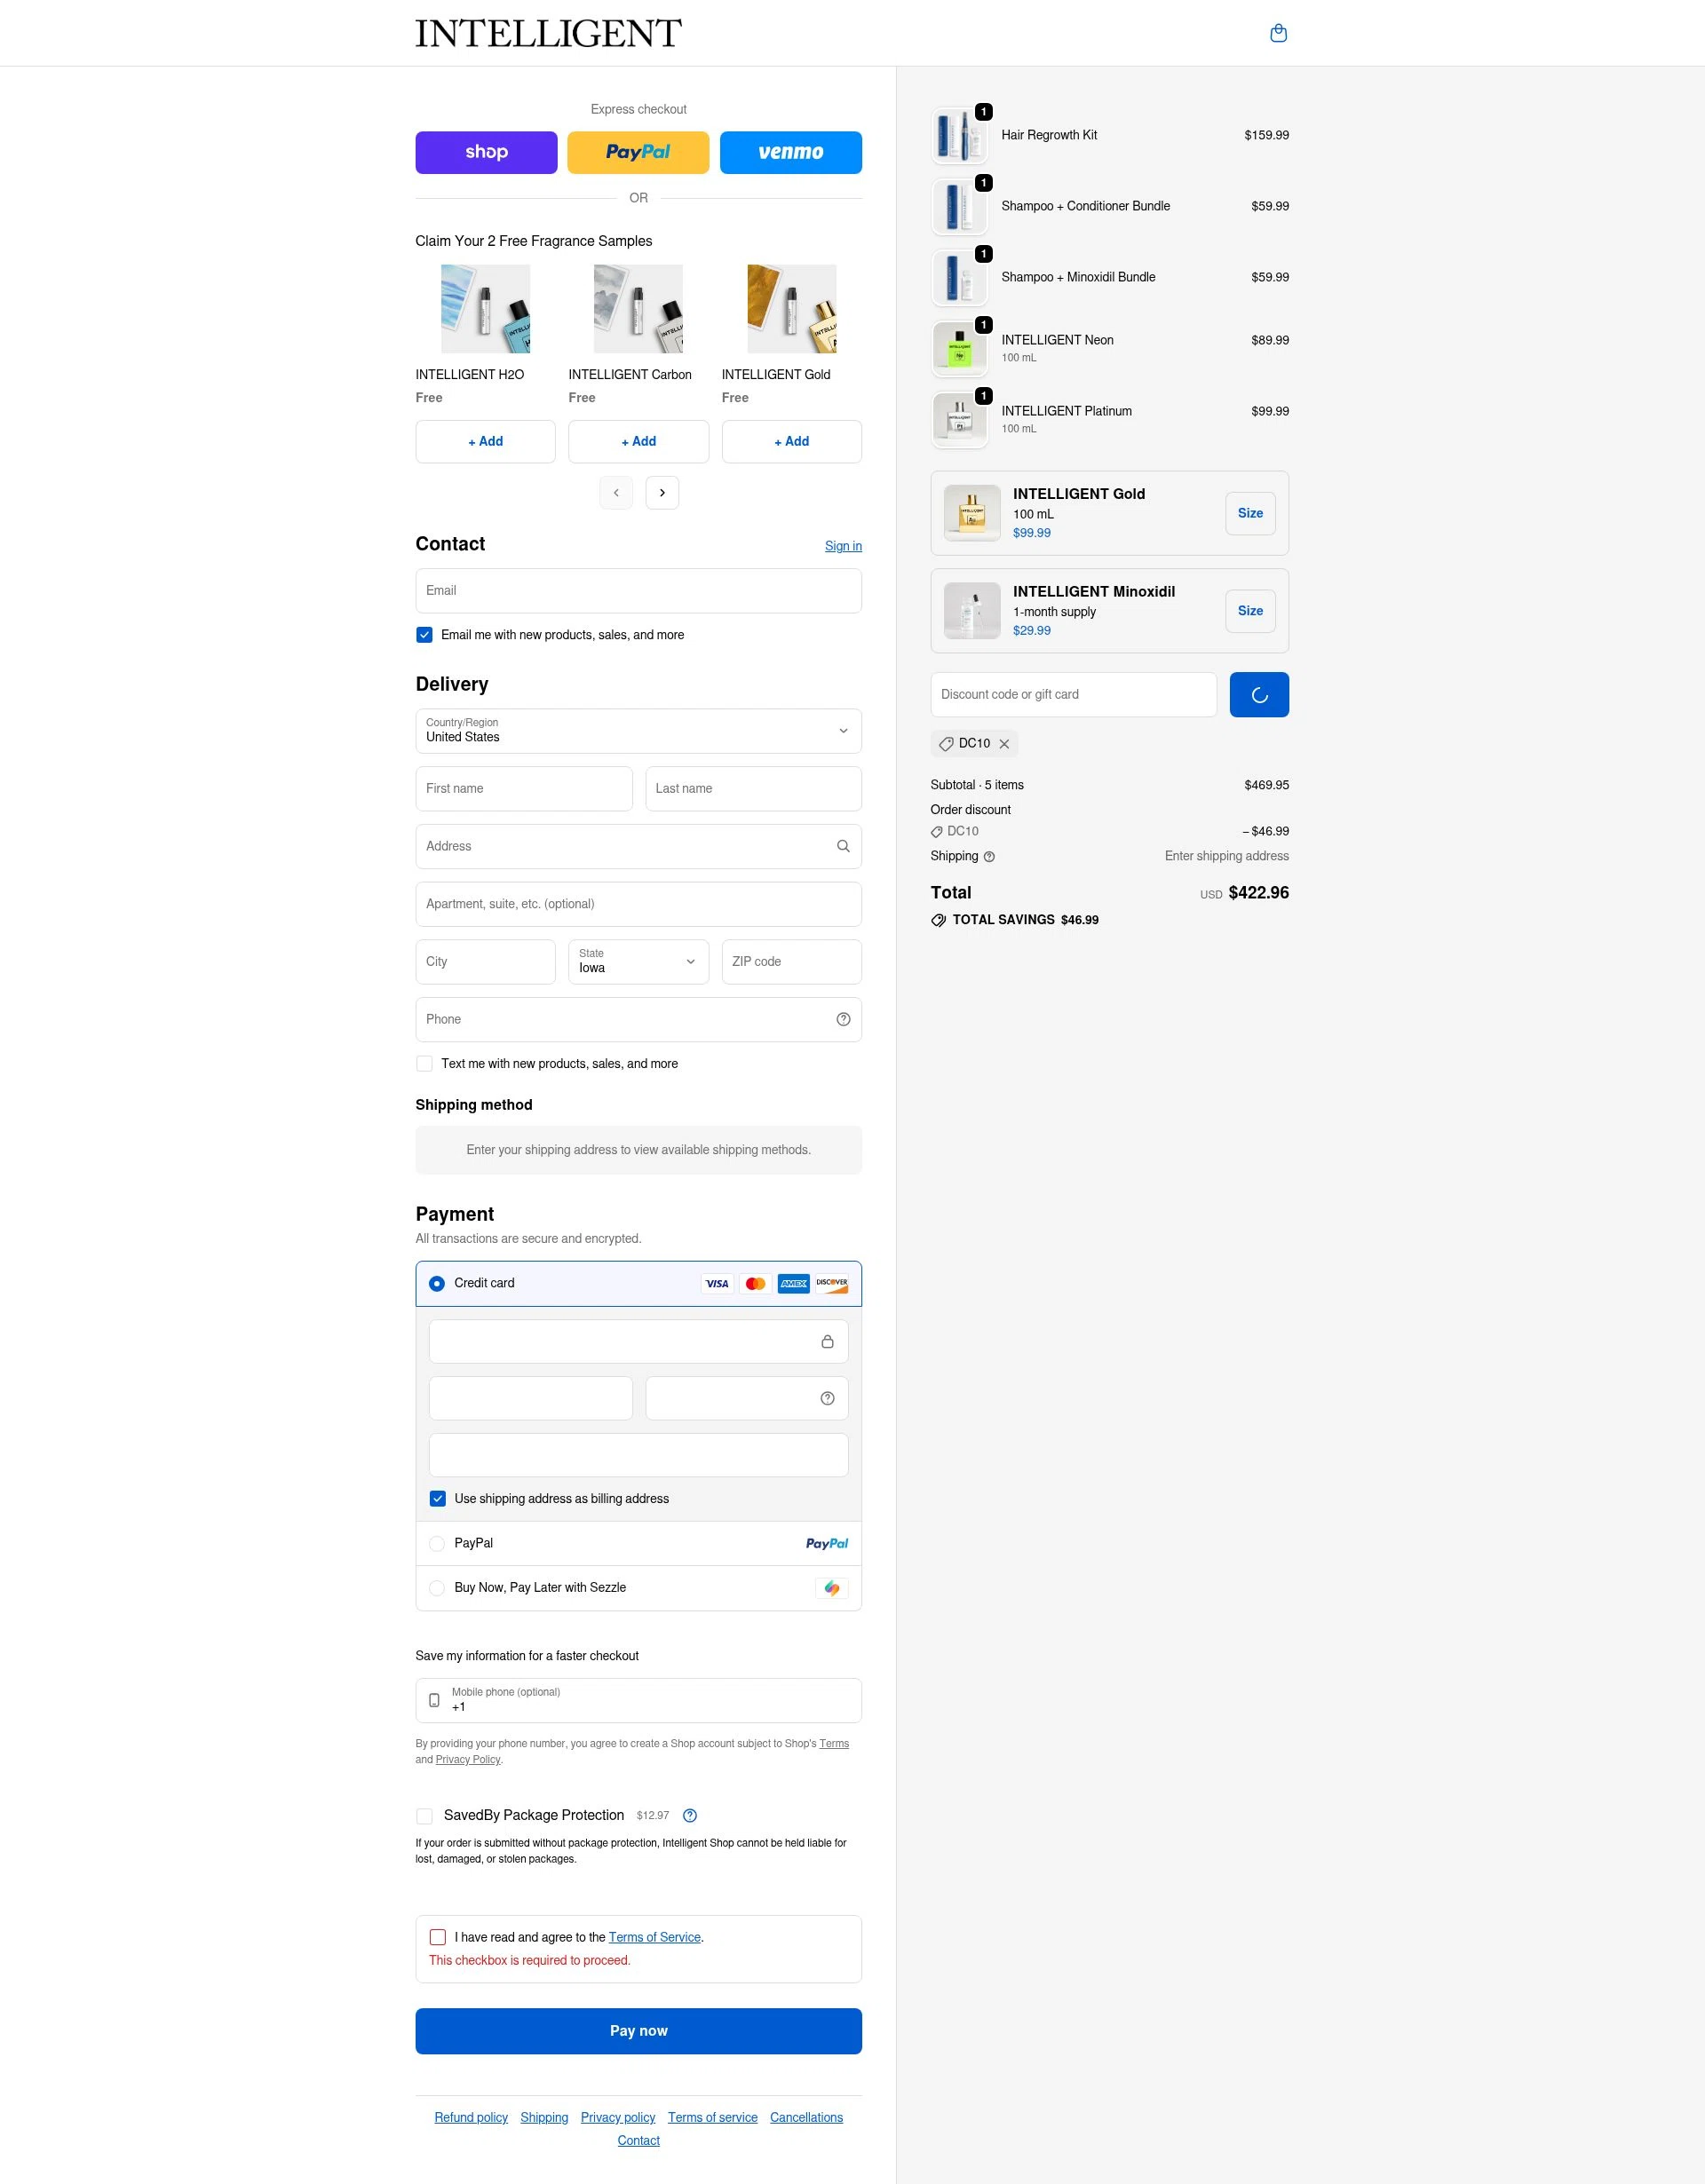This screenshot has height=2184, width=1705.
Task: Advance the fragrance samples carousel with next arrow
Action: tap(661, 492)
